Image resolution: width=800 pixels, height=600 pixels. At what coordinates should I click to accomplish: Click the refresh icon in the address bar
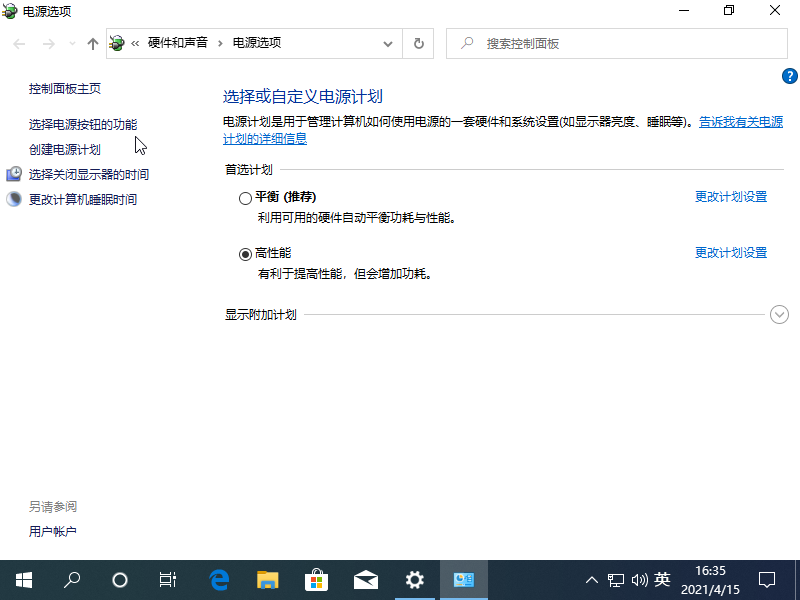[x=419, y=43]
